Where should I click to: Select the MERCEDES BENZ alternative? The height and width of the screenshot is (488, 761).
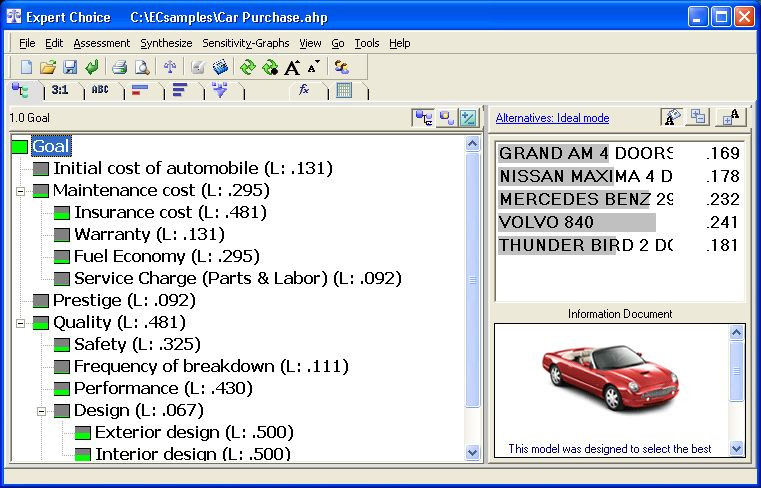(619, 199)
